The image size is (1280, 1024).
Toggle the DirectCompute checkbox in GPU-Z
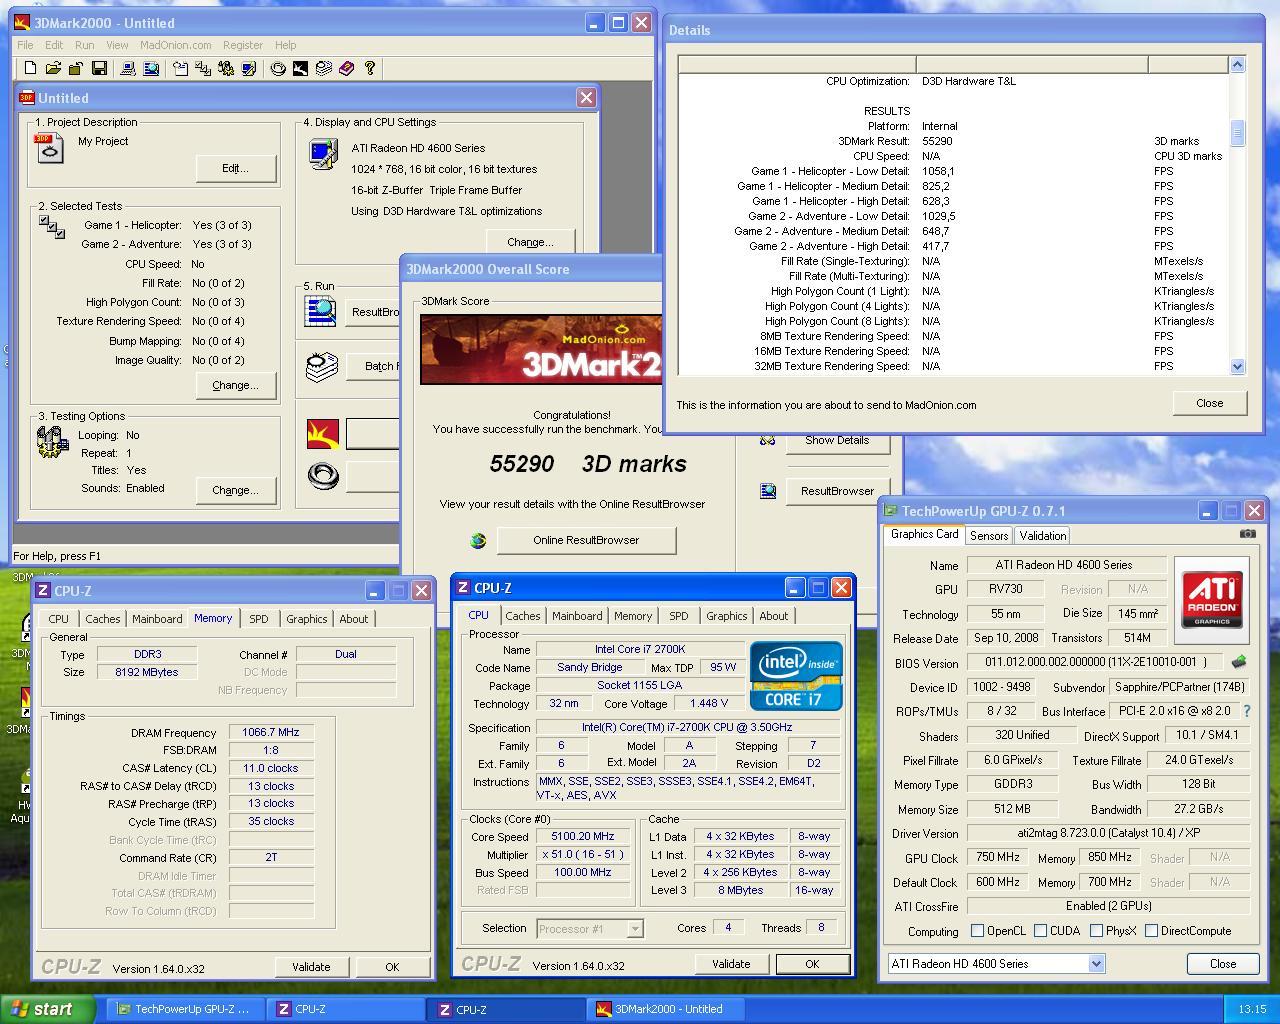point(1151,931)
